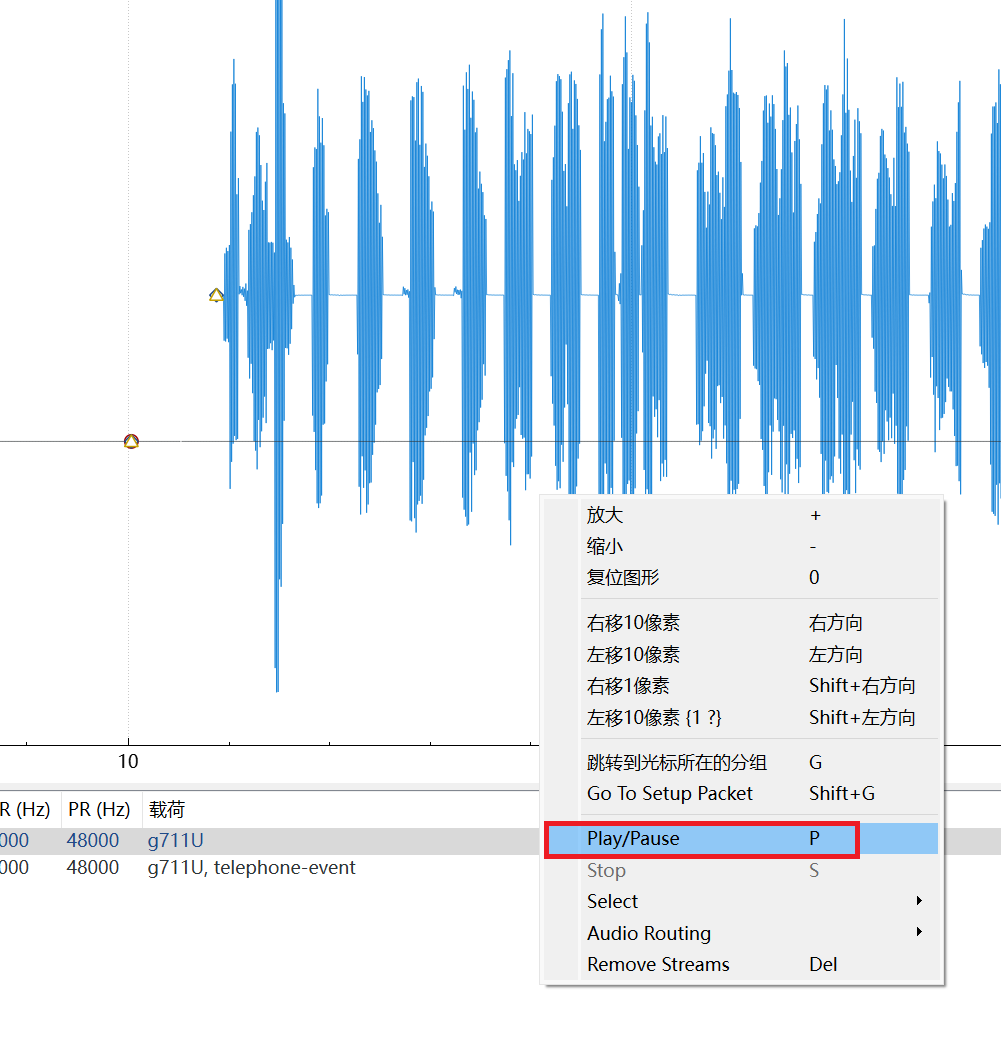The height and width of the screenshot is (1039, 1001).
Task: Expand the Audio Routing submenu
Action: (x=742, y=933)
